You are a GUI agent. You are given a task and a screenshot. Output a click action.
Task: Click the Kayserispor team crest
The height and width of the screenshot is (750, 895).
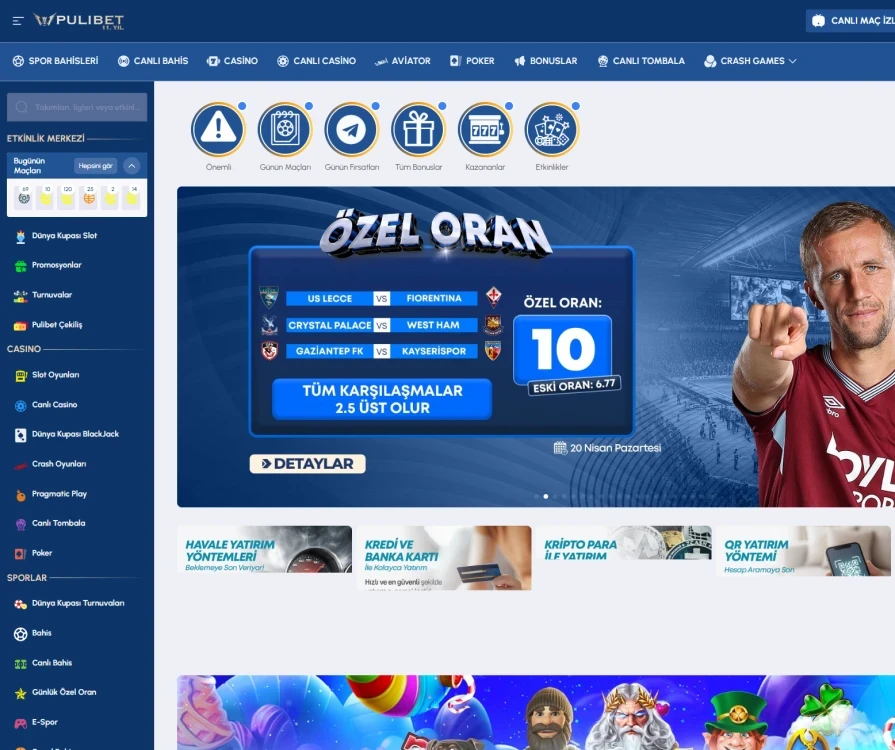(493, 350)
